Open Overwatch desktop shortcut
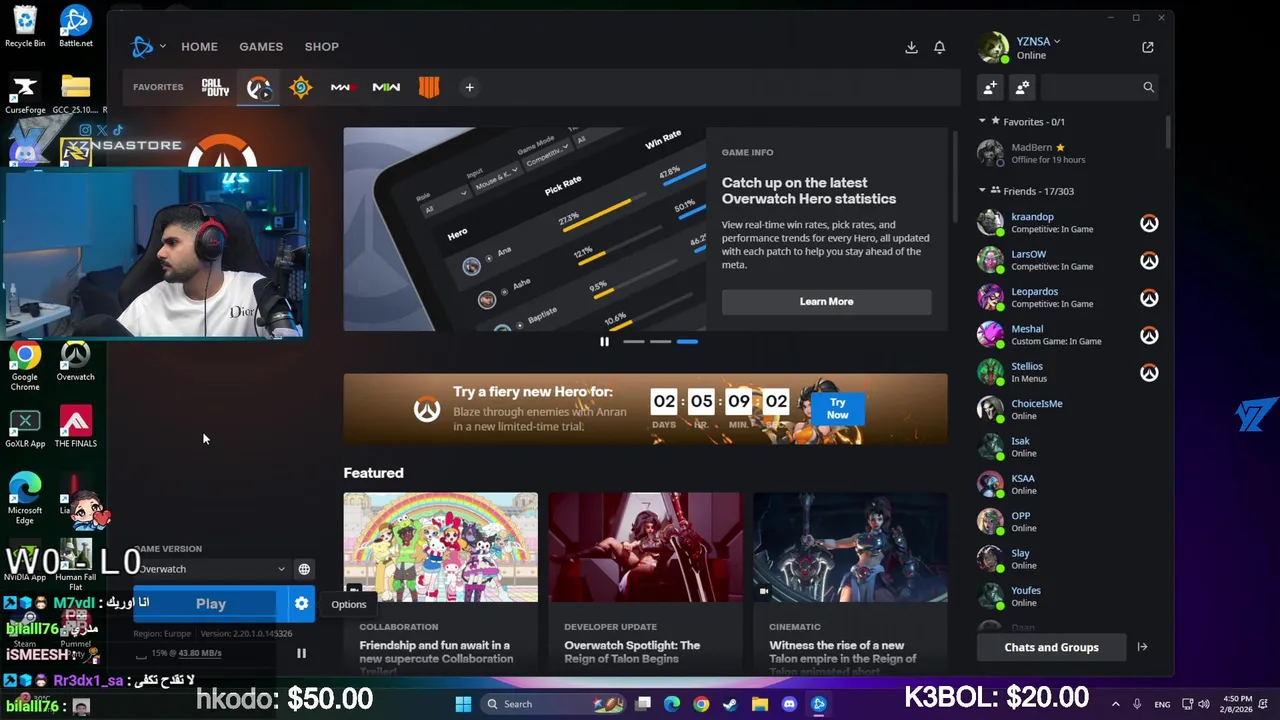This screenshot has width=1280, height=720. [75, 362]
